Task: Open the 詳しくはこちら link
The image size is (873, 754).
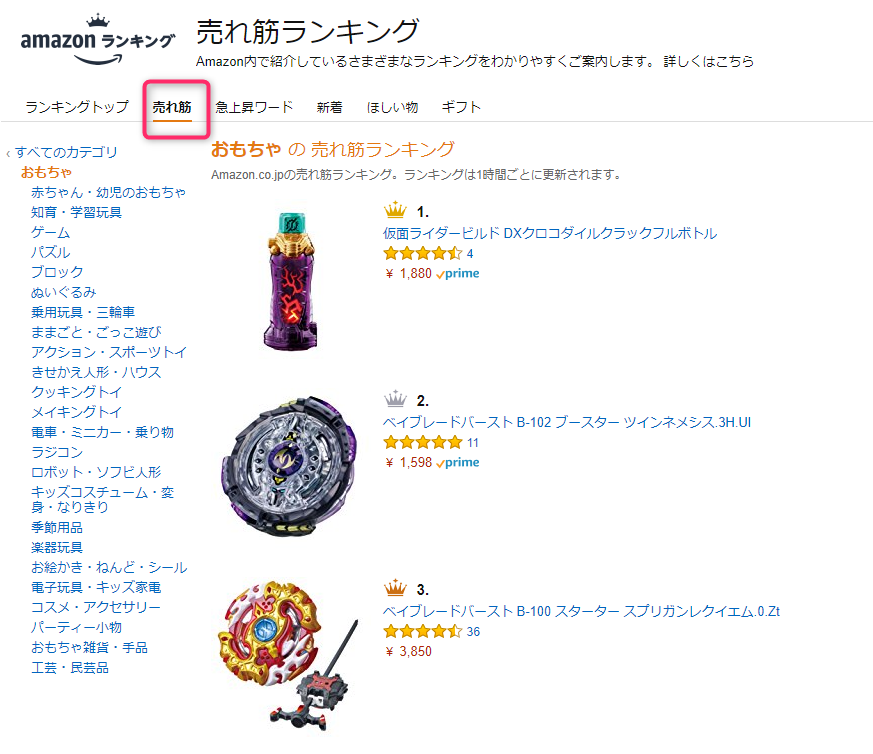Action: (708, 61)
